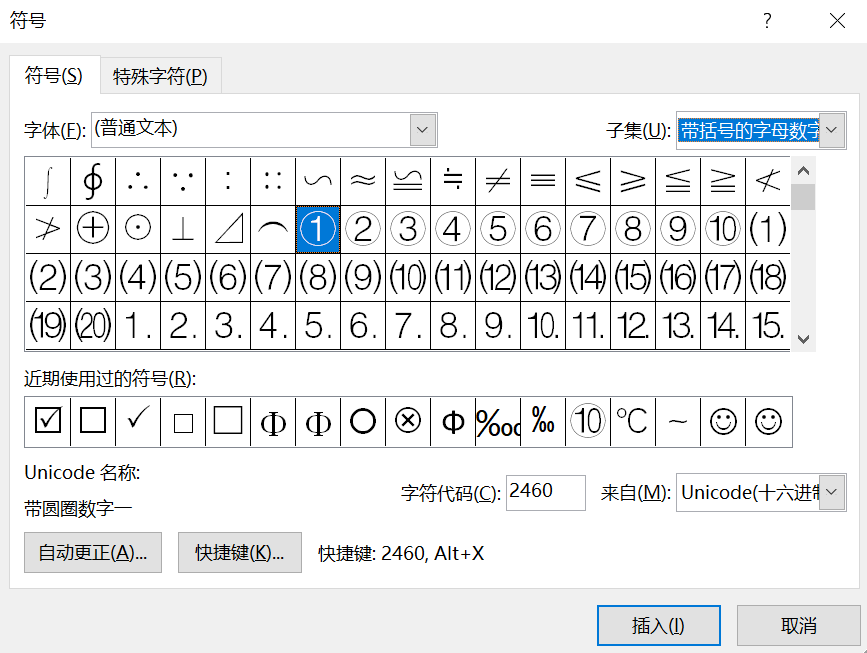Click the check mark recent symbol
Screen dimensions: 867x653
(138, 422)
